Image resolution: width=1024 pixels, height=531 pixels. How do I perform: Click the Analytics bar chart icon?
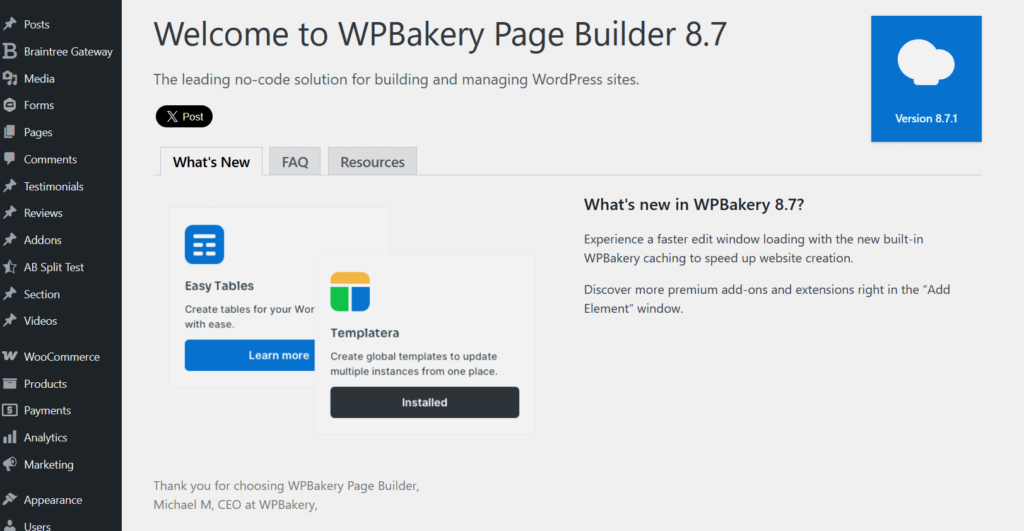click(x=10, y=437)
